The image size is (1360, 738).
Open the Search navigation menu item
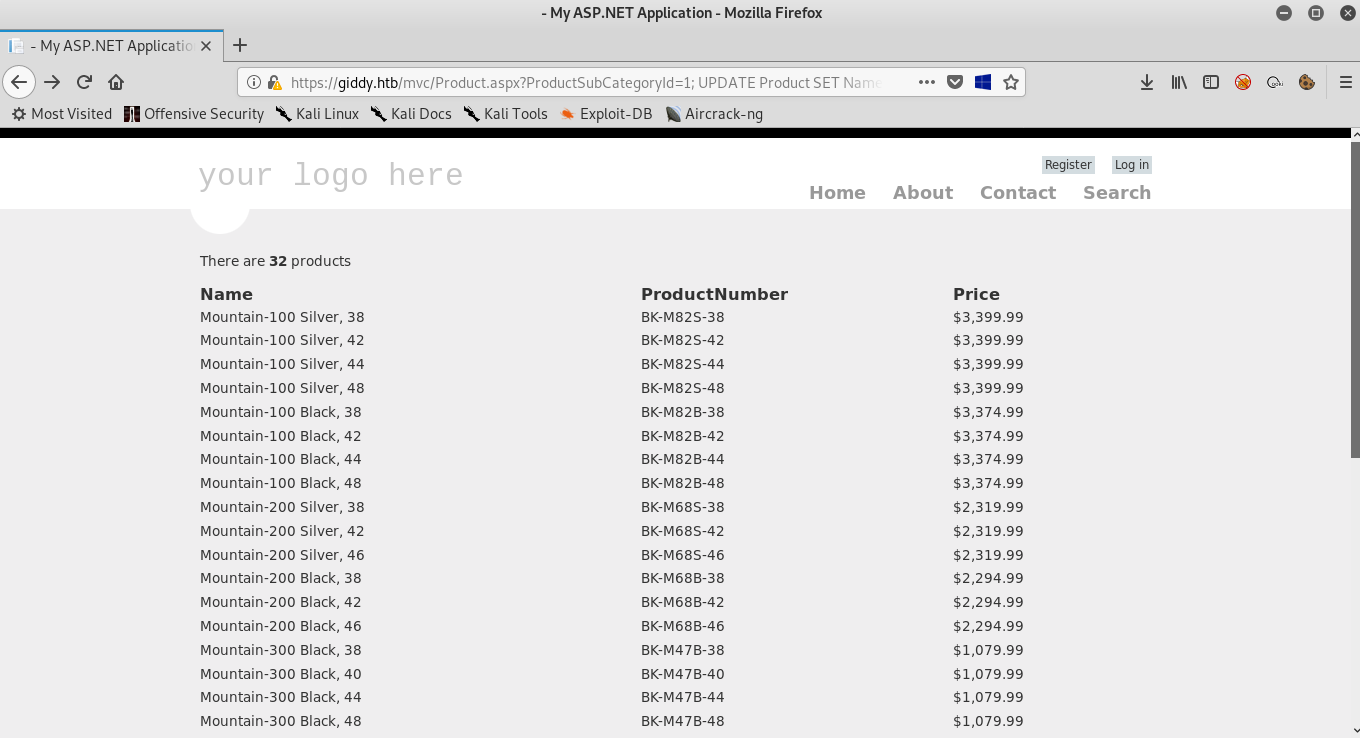pos(1116,193)
